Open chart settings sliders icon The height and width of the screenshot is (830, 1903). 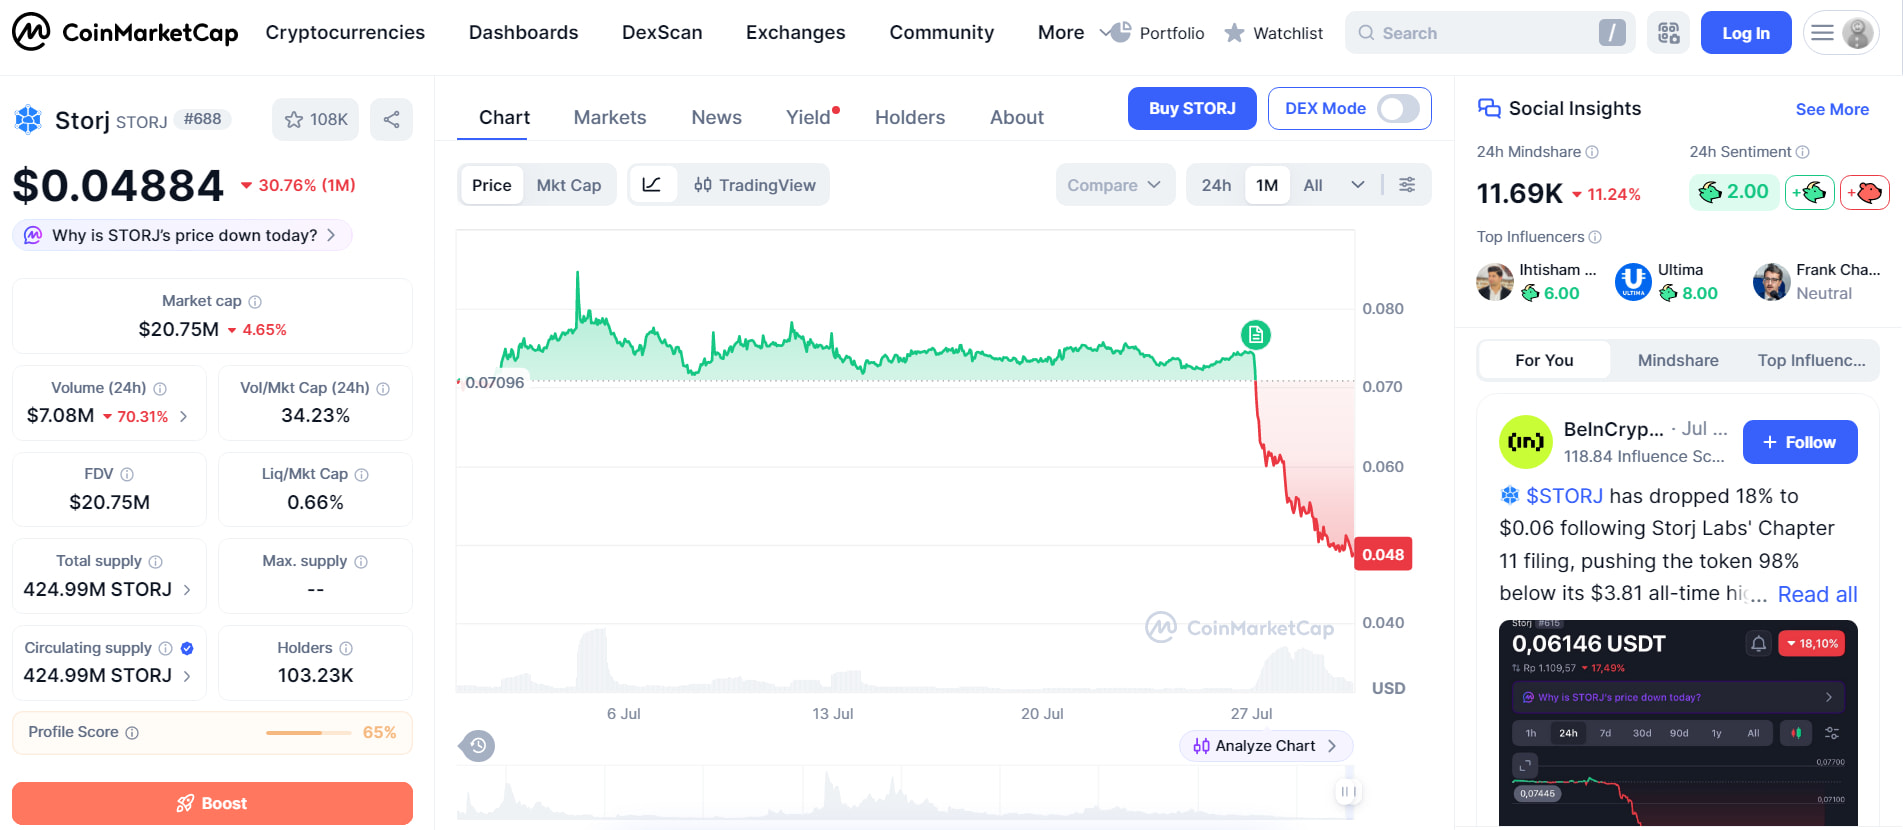(1407, 185)
